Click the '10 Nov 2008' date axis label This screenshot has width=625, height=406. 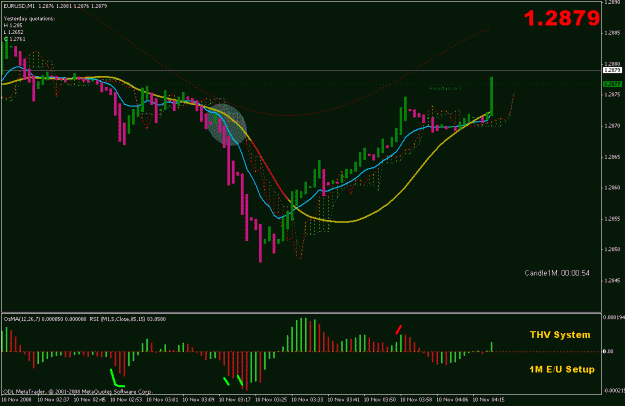tap(16, 400)
